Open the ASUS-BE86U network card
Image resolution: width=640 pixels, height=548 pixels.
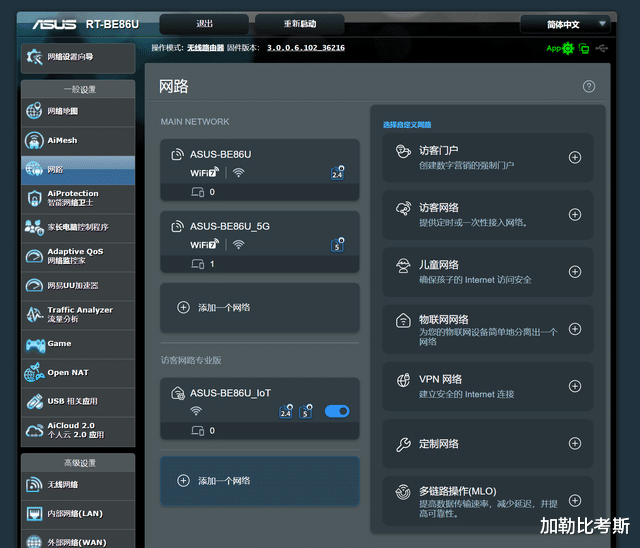(260, 170)
